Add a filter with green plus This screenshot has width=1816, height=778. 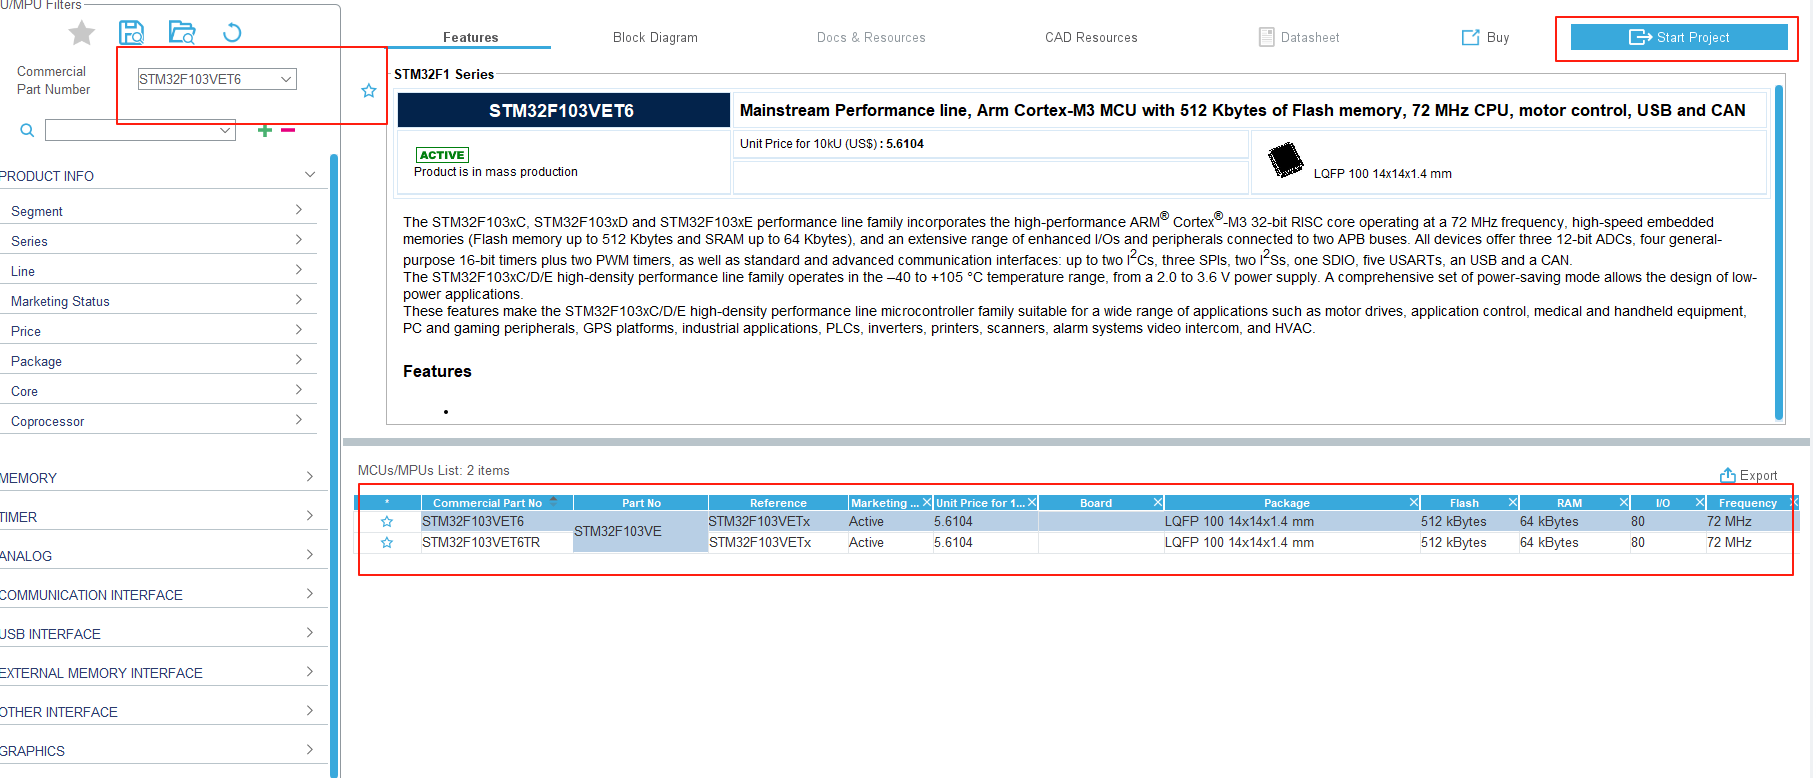[265, 130]
